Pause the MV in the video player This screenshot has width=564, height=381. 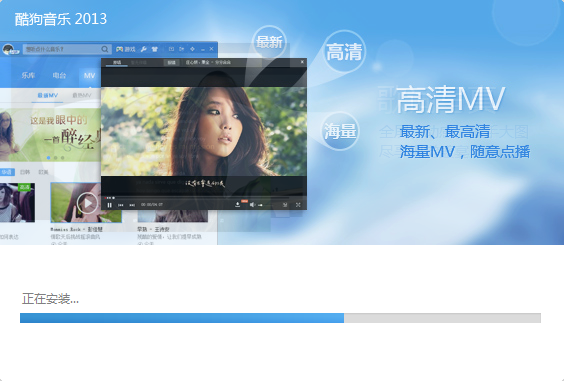click(109, 205)
